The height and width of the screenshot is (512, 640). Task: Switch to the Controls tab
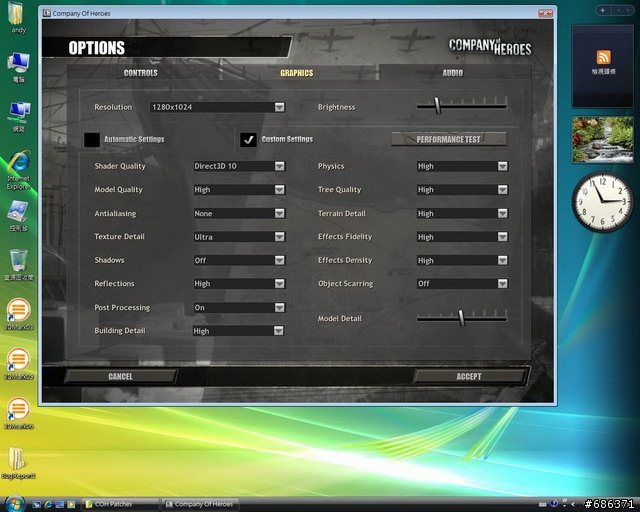coord(141,73)
